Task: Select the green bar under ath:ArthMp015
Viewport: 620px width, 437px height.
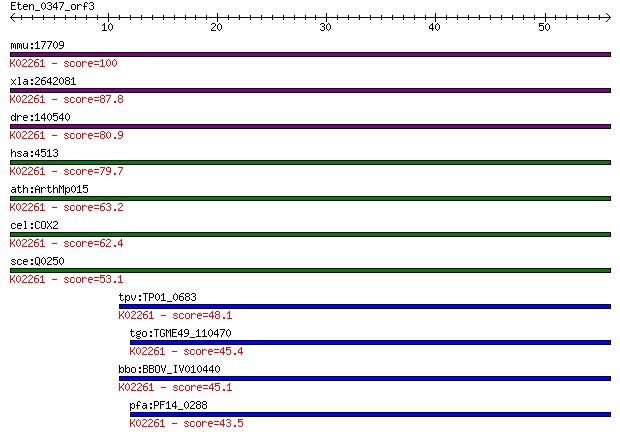Action: (310, 199)
